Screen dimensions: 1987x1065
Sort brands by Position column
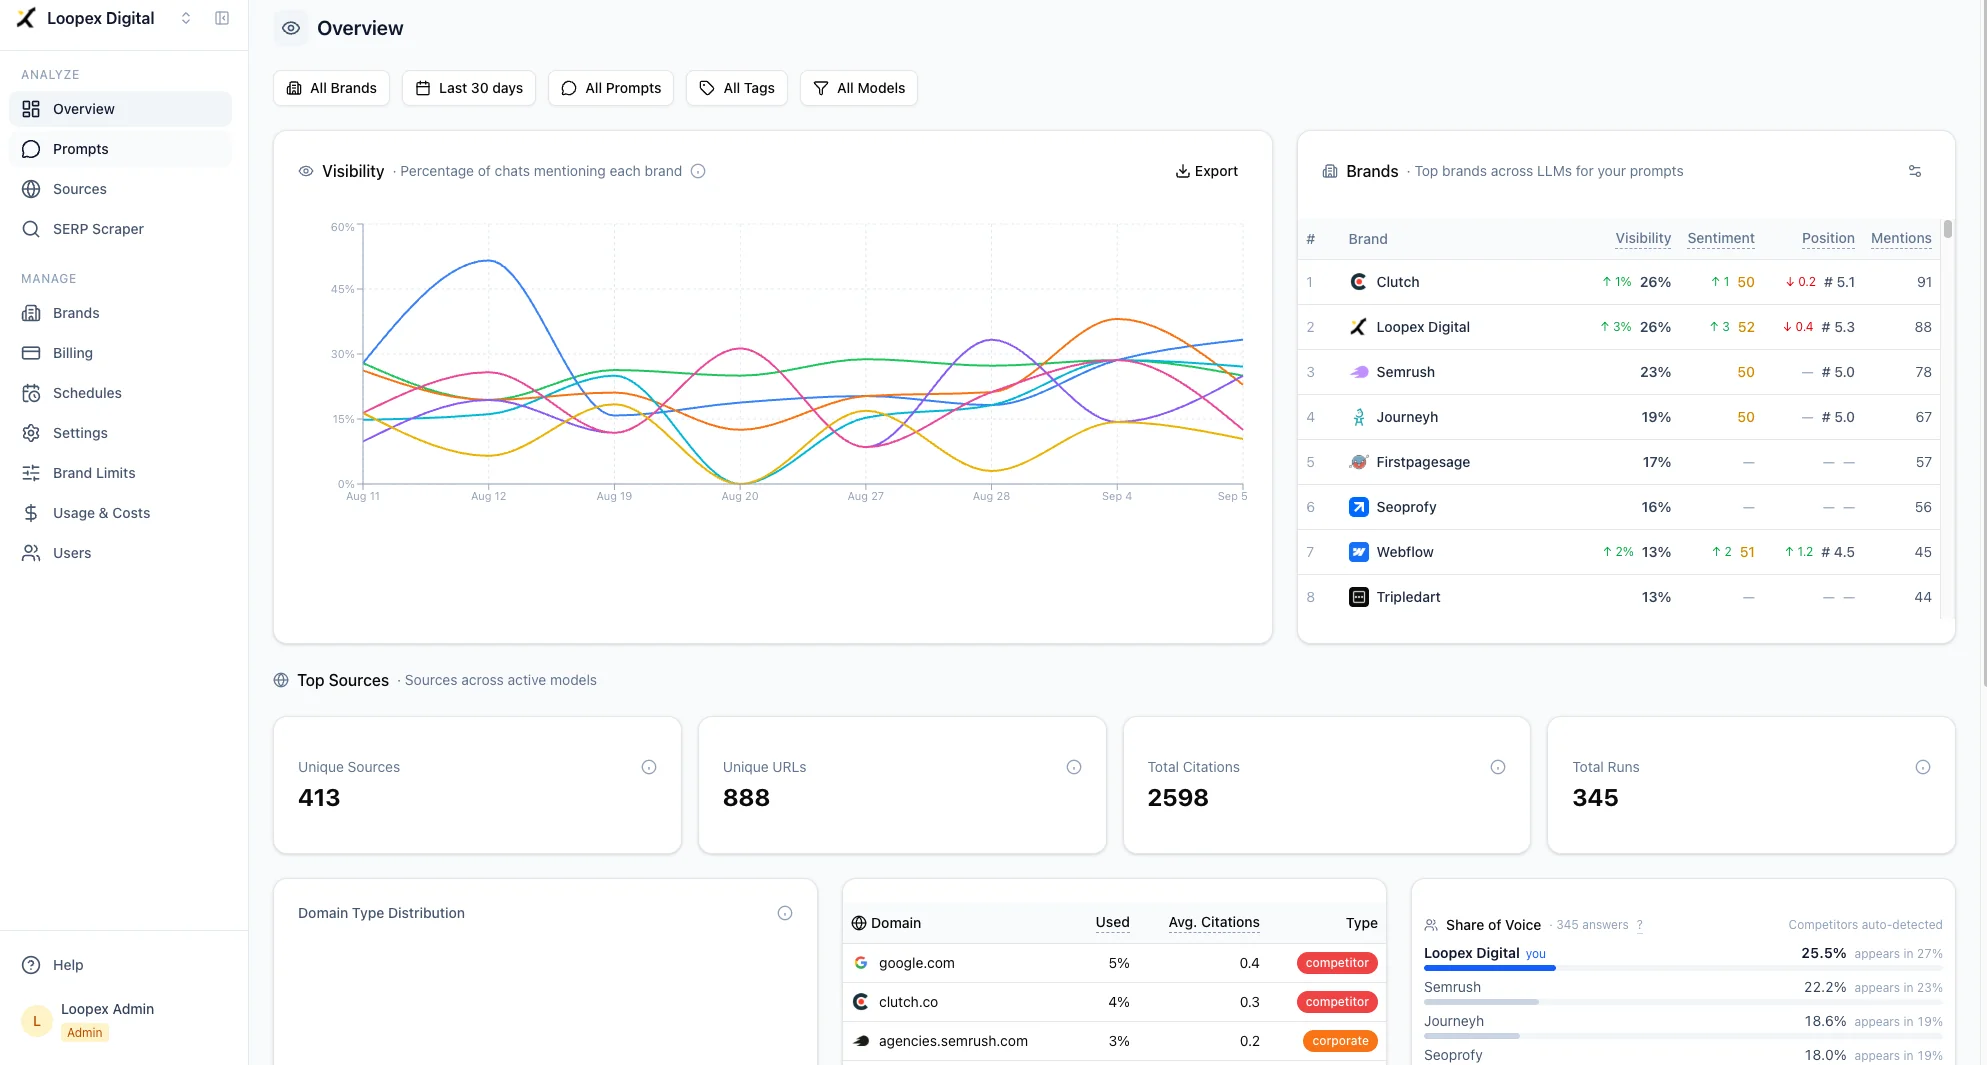click(x=1828, y=238)
